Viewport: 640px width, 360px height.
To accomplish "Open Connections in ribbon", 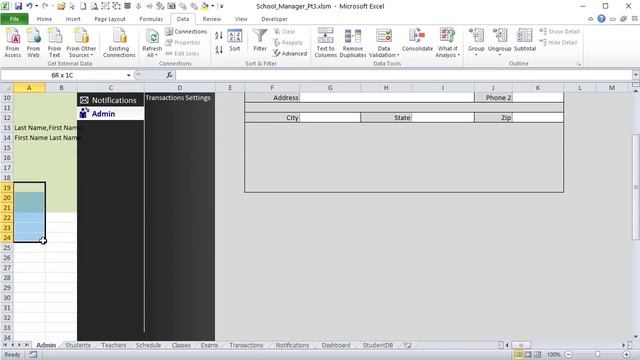I will coord(186,31).
